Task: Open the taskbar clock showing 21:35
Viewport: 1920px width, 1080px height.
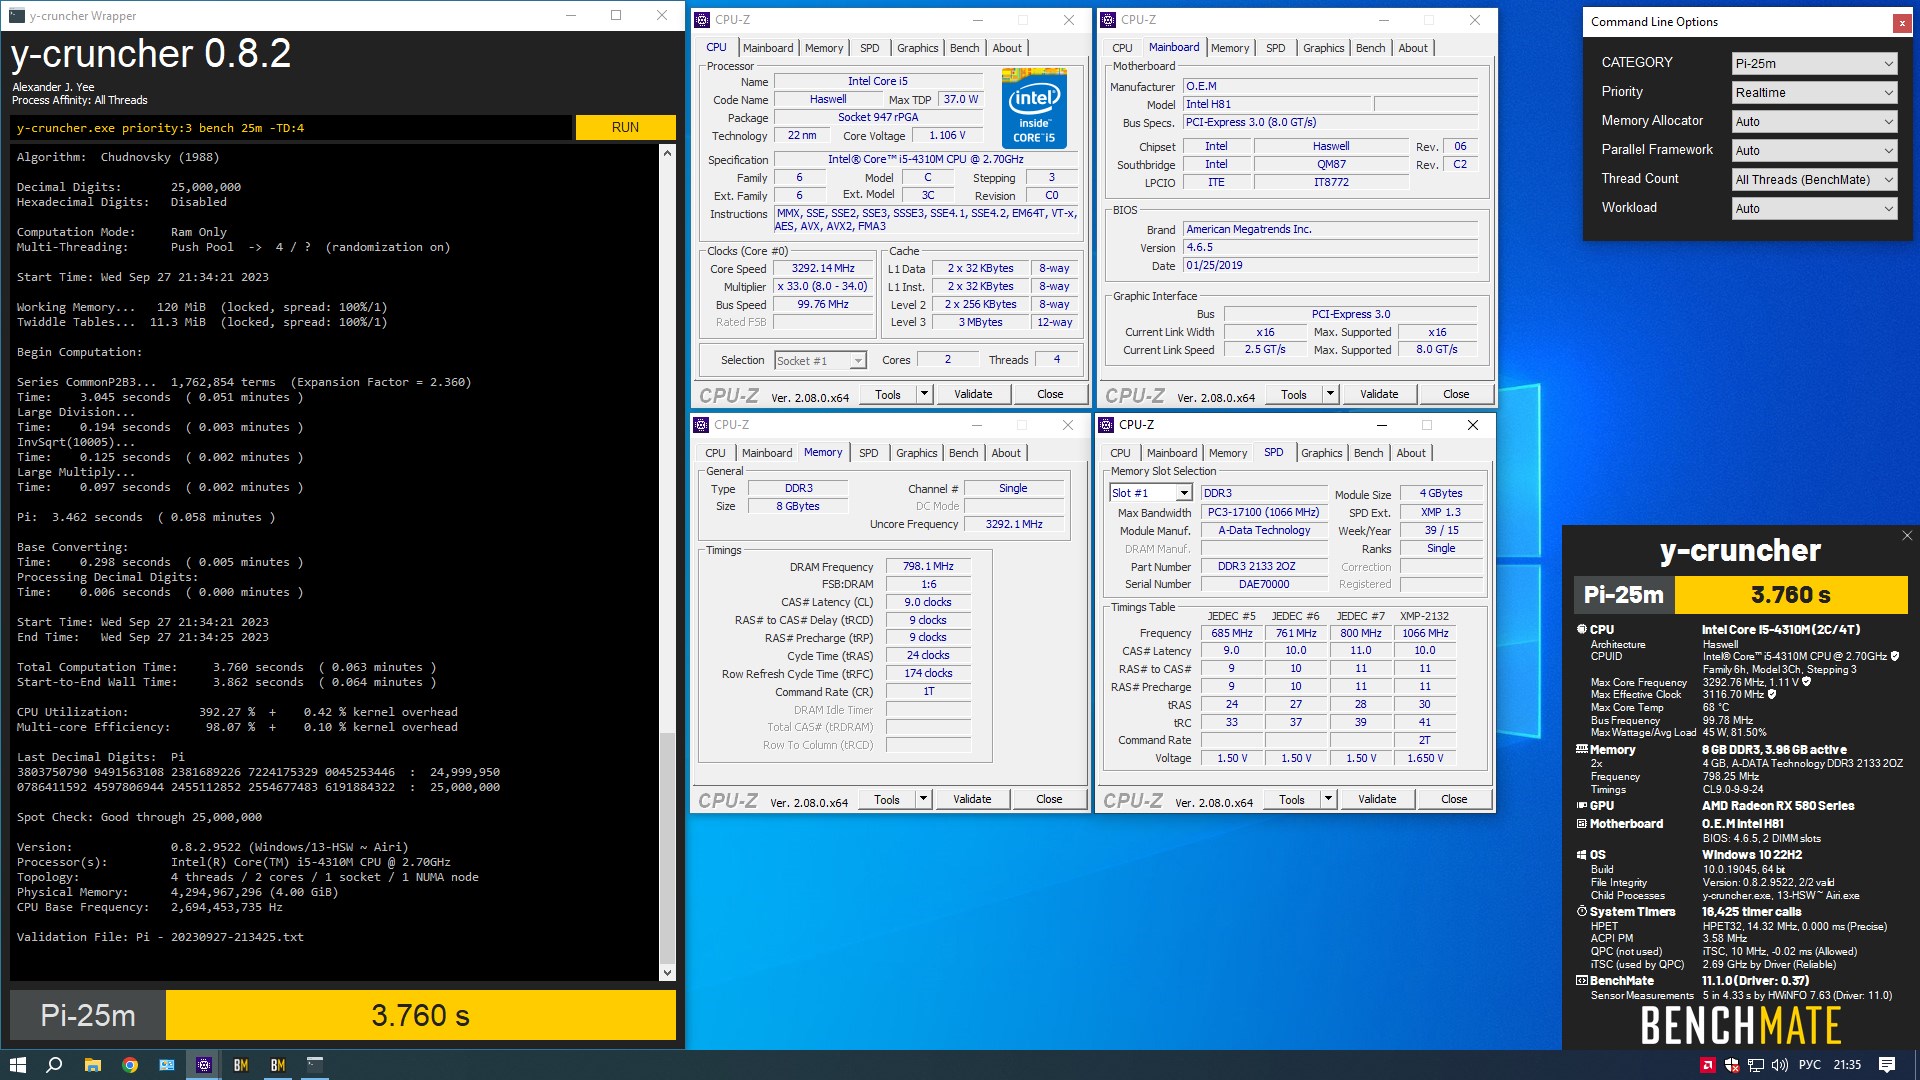Action: pyautogui.click(x=1847, y=1065)
